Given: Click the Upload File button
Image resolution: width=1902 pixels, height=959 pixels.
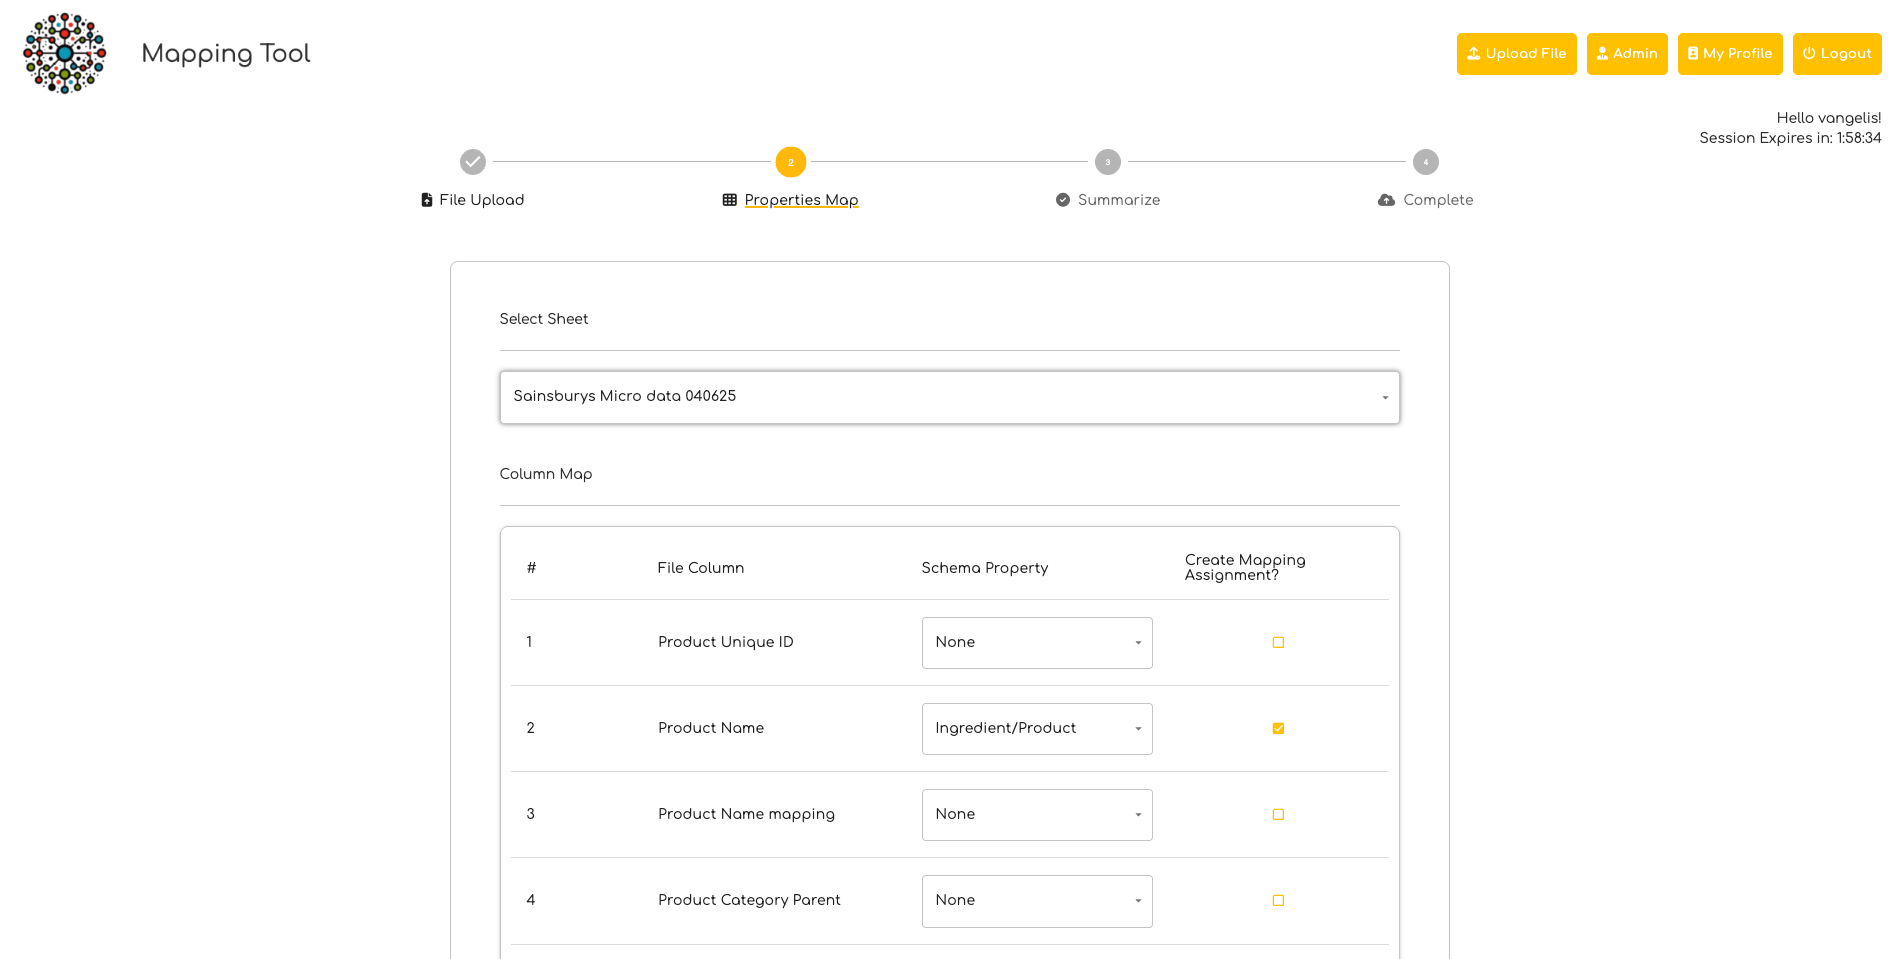Looking at the screenshot, I should pyautogui.click(x=1516, y=54).
